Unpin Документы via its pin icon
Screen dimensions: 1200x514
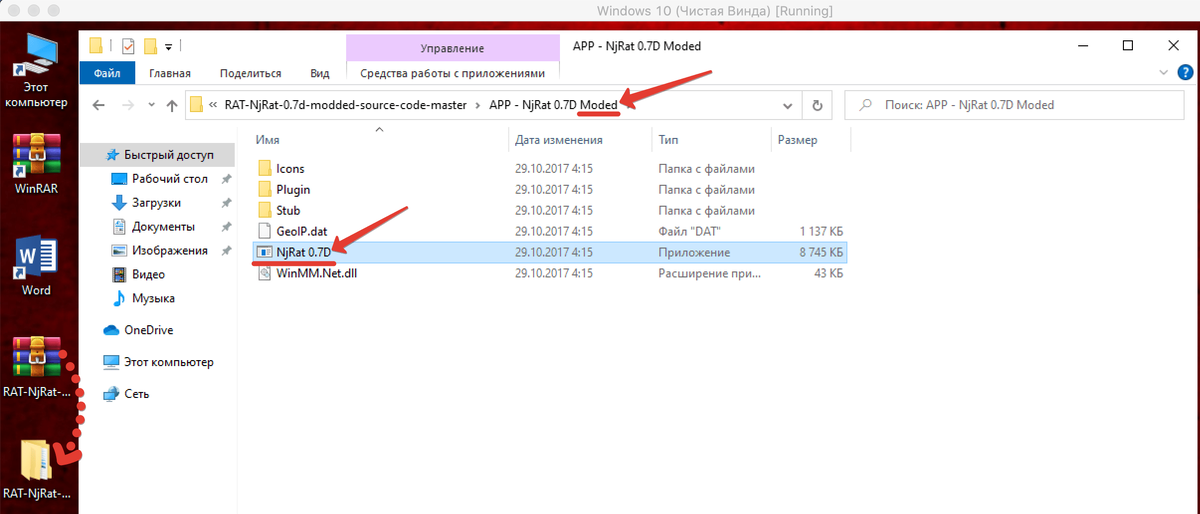pos(227,227)
